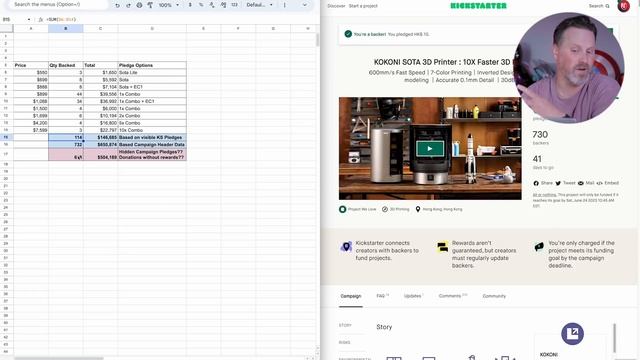Click the Sheets horizontal scrollbar
This screenshot has height=360, width=640.
point(59,358)
